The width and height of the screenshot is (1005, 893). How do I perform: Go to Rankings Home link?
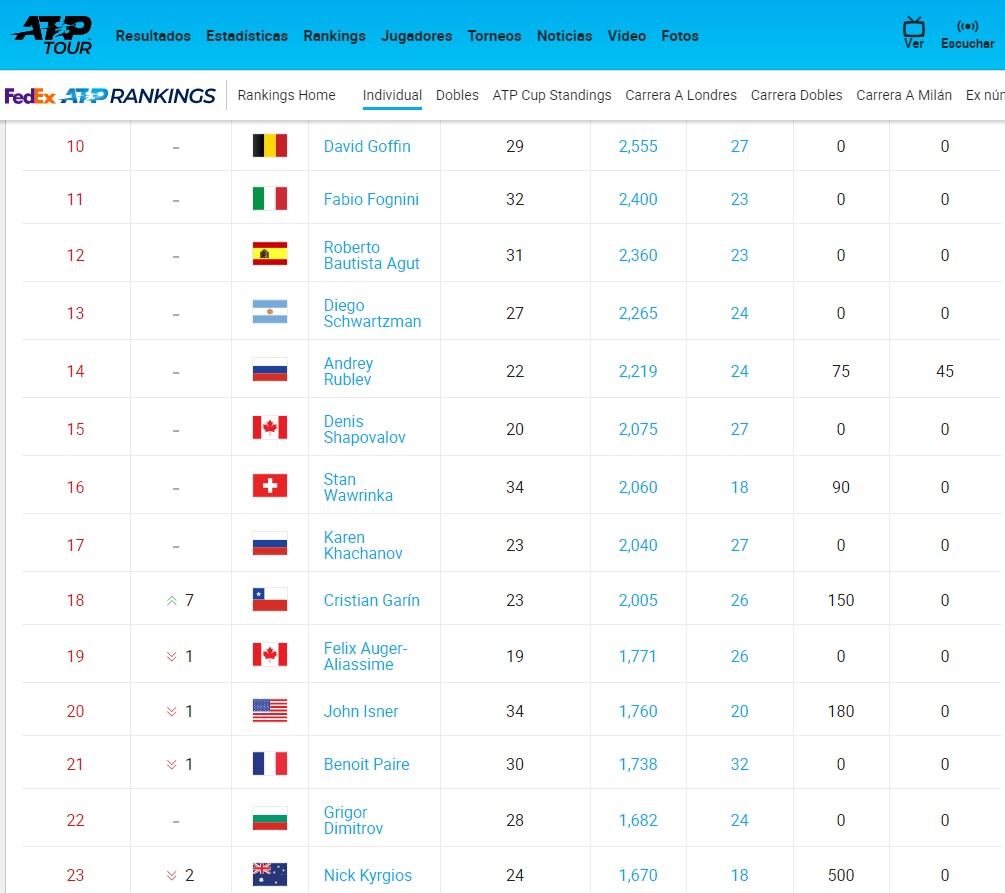[287, 95]
